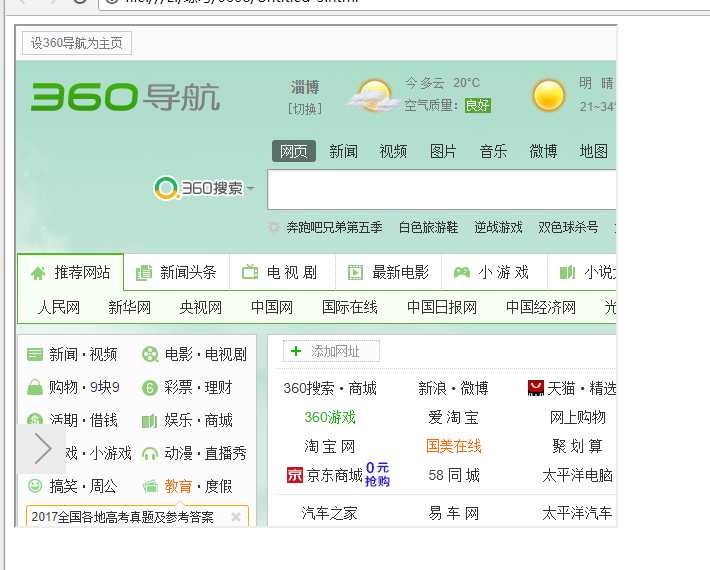Click the home icon on 推荐网站 tab
This screenshot has width=710, height=570.
[38, 273]
